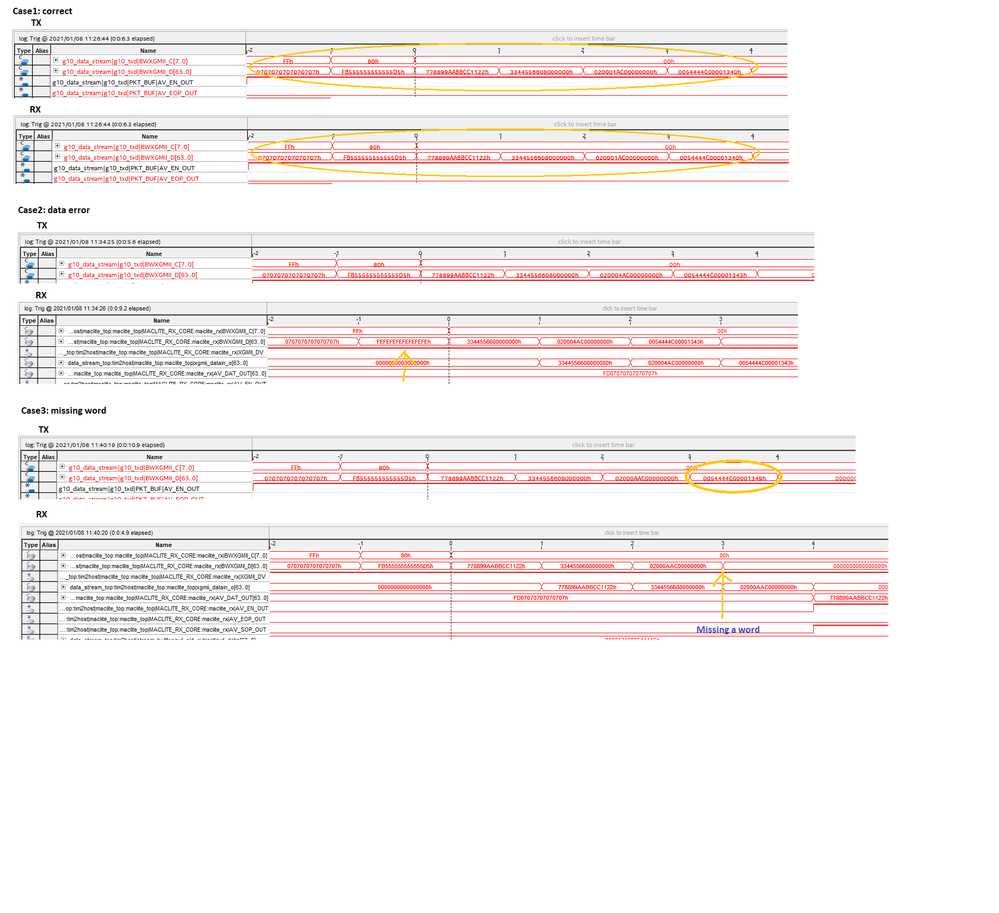Expand AV_DAT_OUT[63..0] bus in Case2 RX

click(x=62, y=373)
